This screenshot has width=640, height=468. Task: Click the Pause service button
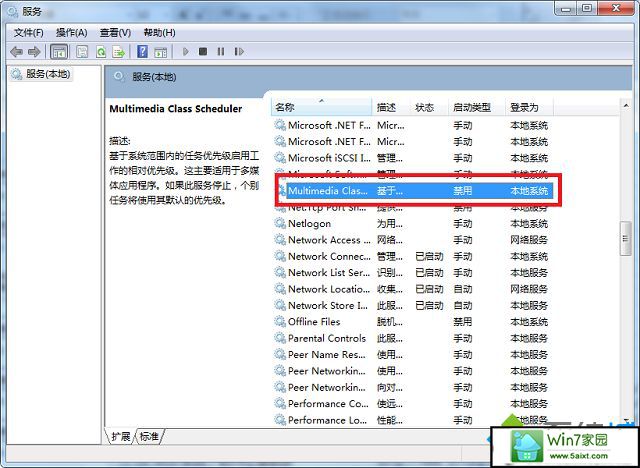(x=221, y=51)
